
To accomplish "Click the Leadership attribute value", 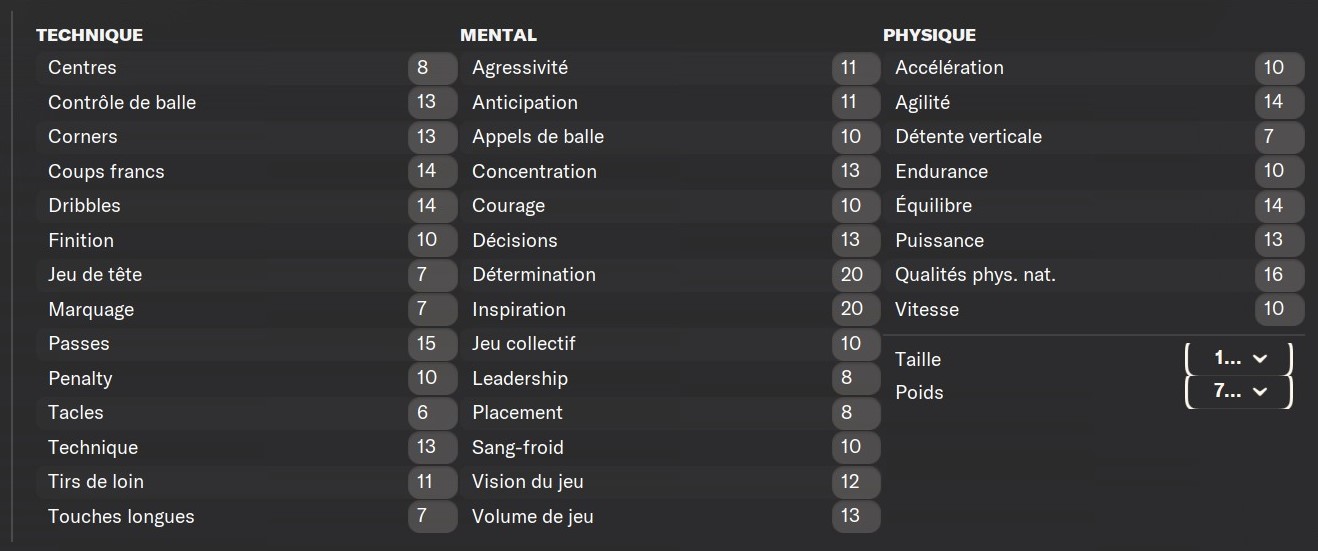I will click(856, 378).
